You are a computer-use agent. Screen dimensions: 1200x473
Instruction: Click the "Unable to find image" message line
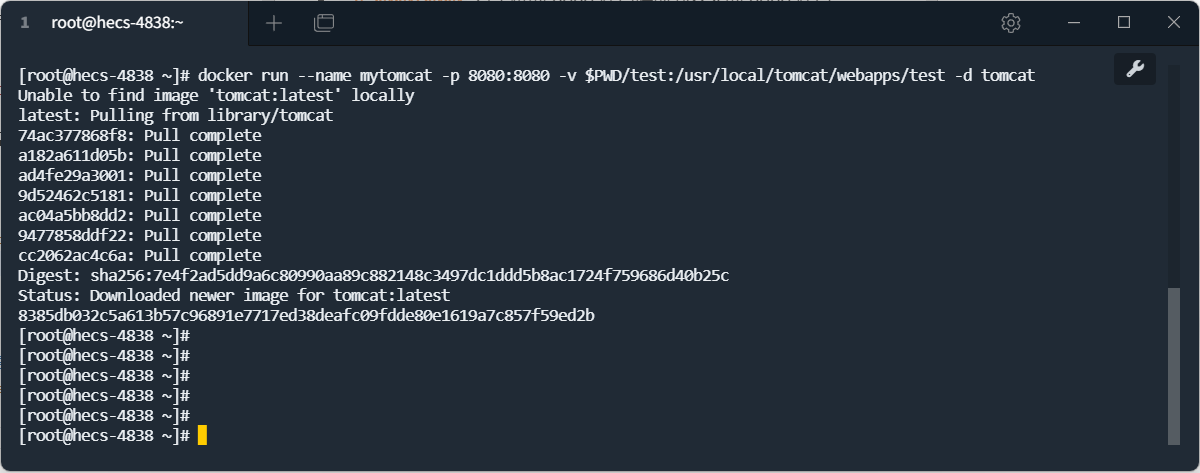point(216,95)
